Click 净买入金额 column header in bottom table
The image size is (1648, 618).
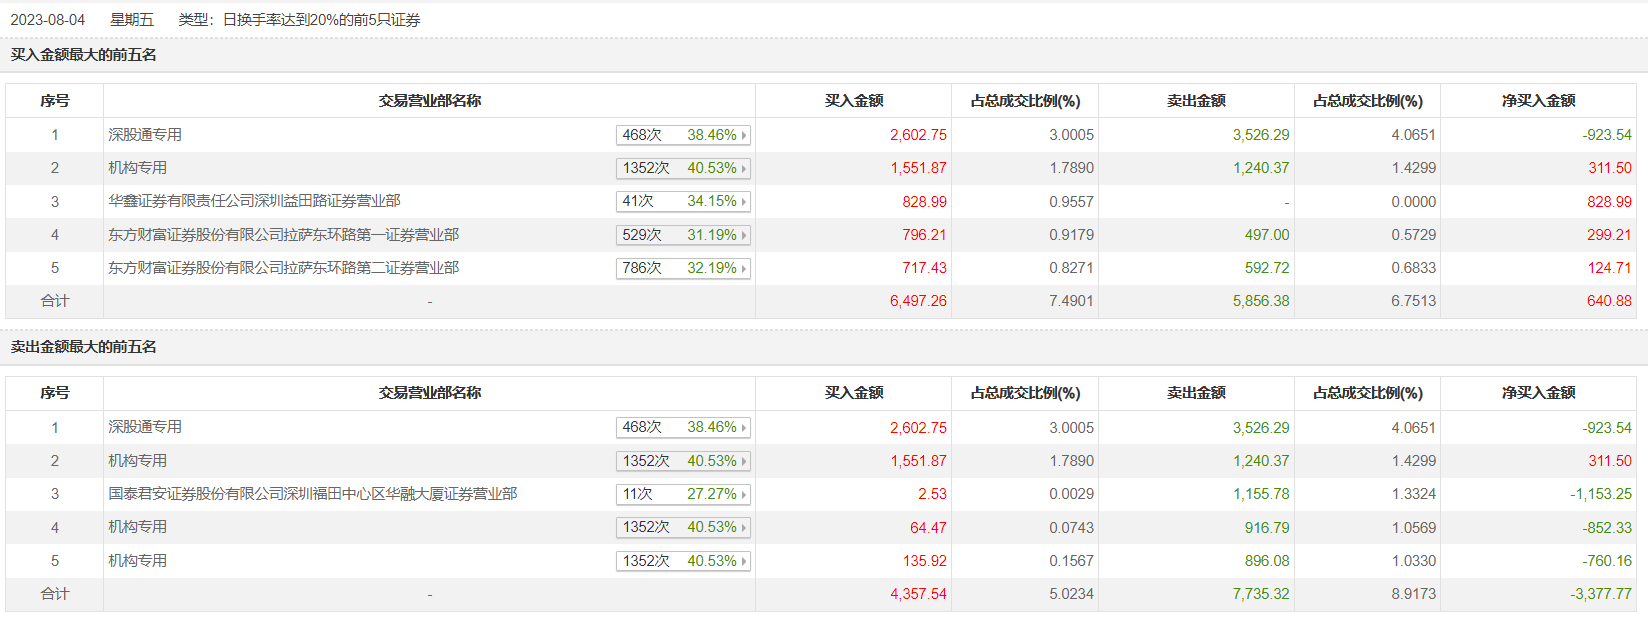click(x=1538, y=393)
